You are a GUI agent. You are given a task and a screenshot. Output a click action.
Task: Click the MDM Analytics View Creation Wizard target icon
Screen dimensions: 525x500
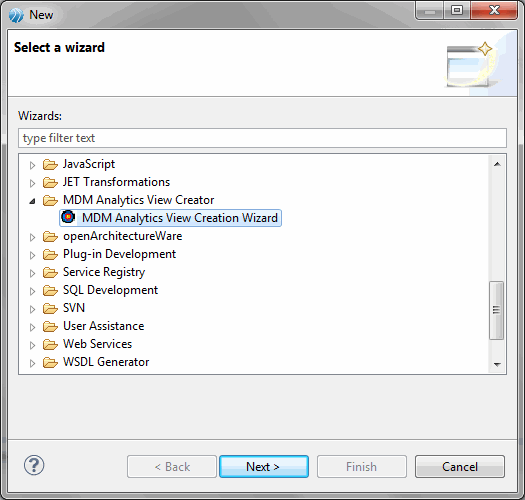[x=68, y=217]
